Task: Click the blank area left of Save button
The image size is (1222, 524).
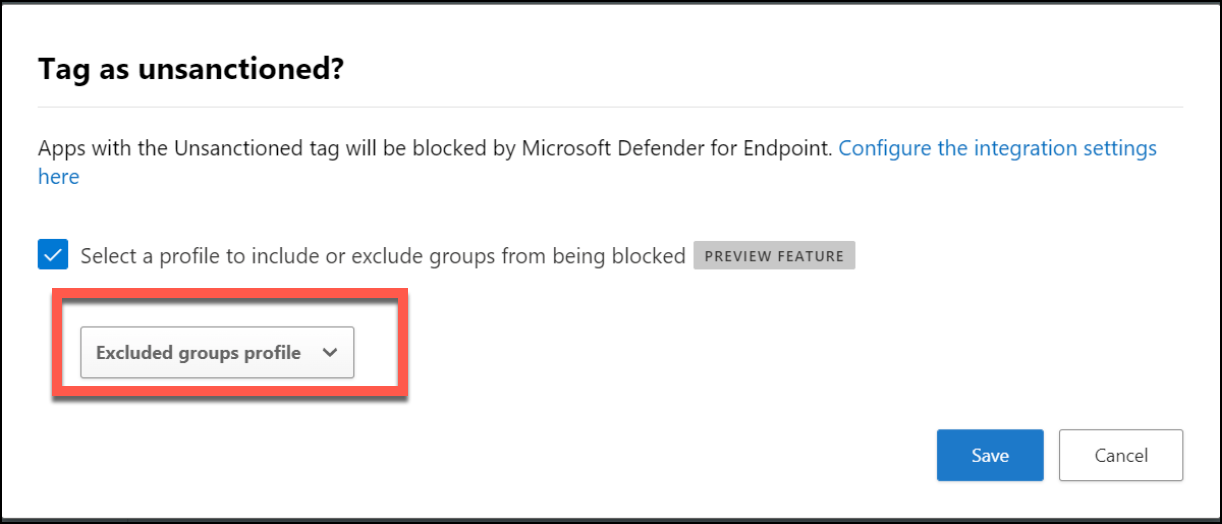Action: click(660, 455)
